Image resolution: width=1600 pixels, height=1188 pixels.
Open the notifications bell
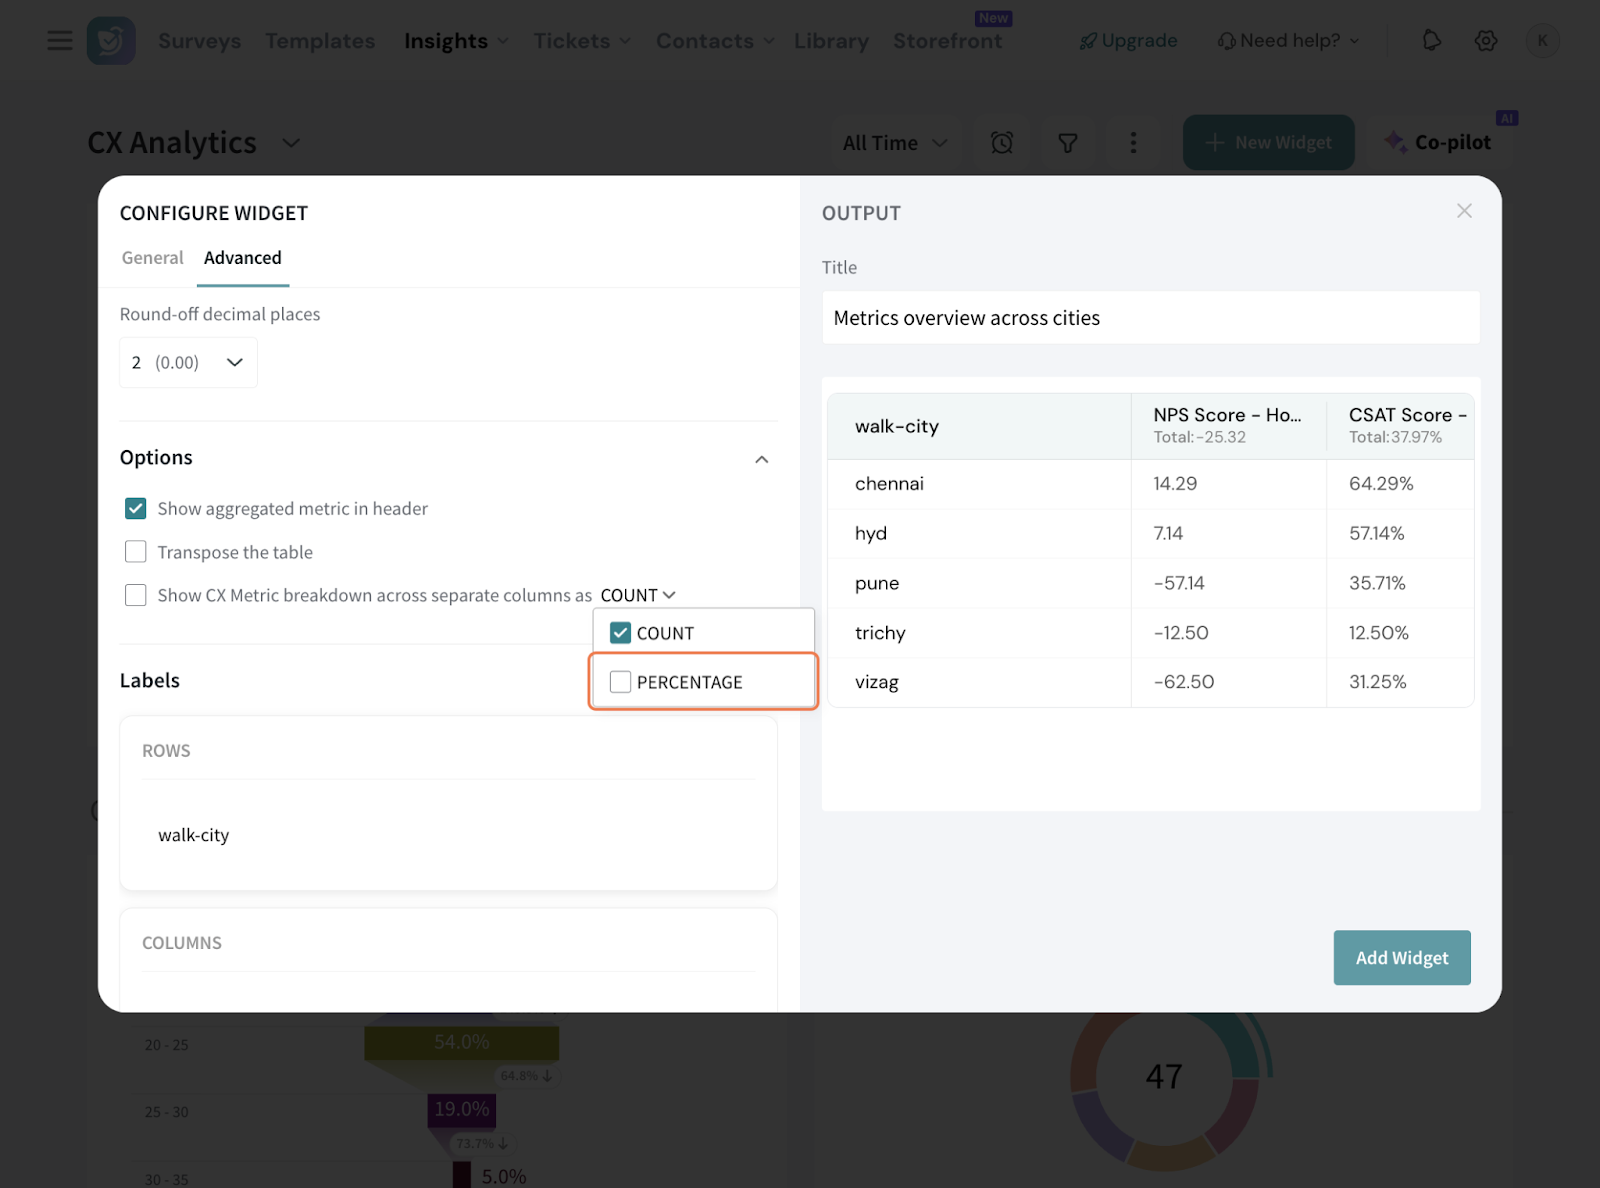[1431, 41]
